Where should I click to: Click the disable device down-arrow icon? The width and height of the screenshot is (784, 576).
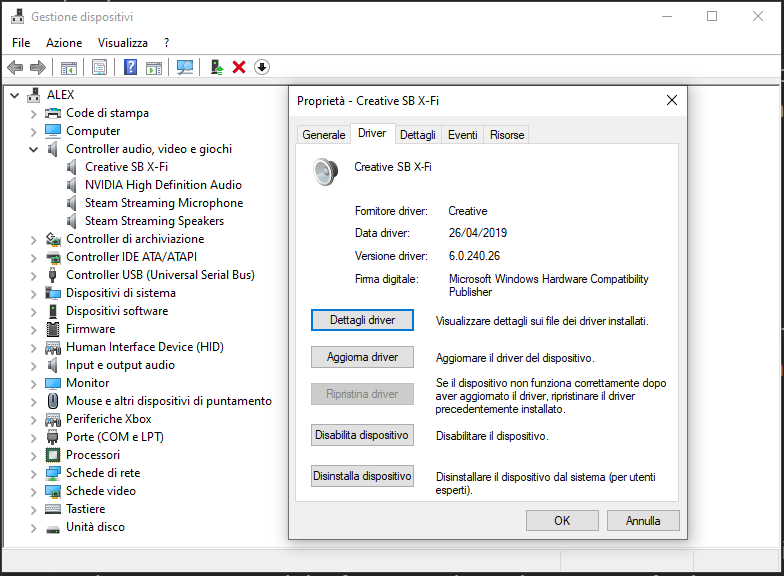click(x=262, y=67)
